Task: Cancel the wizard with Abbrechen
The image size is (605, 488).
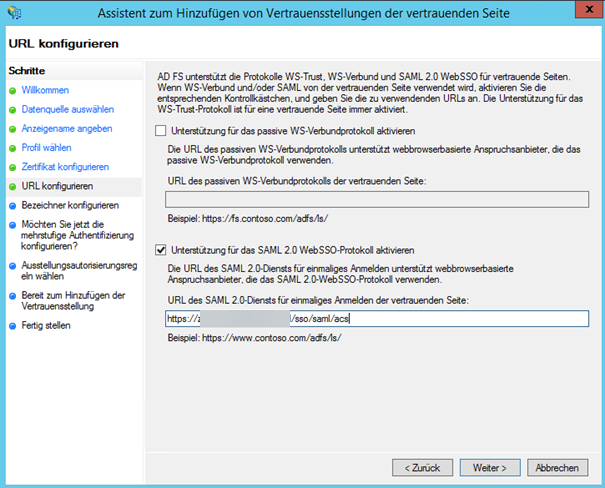Action: 557,468
